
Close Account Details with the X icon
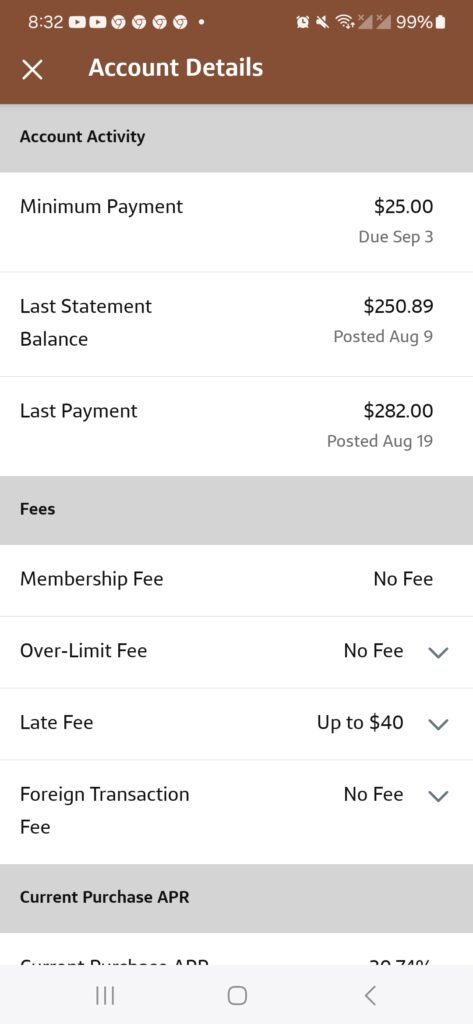coord(32,70)
